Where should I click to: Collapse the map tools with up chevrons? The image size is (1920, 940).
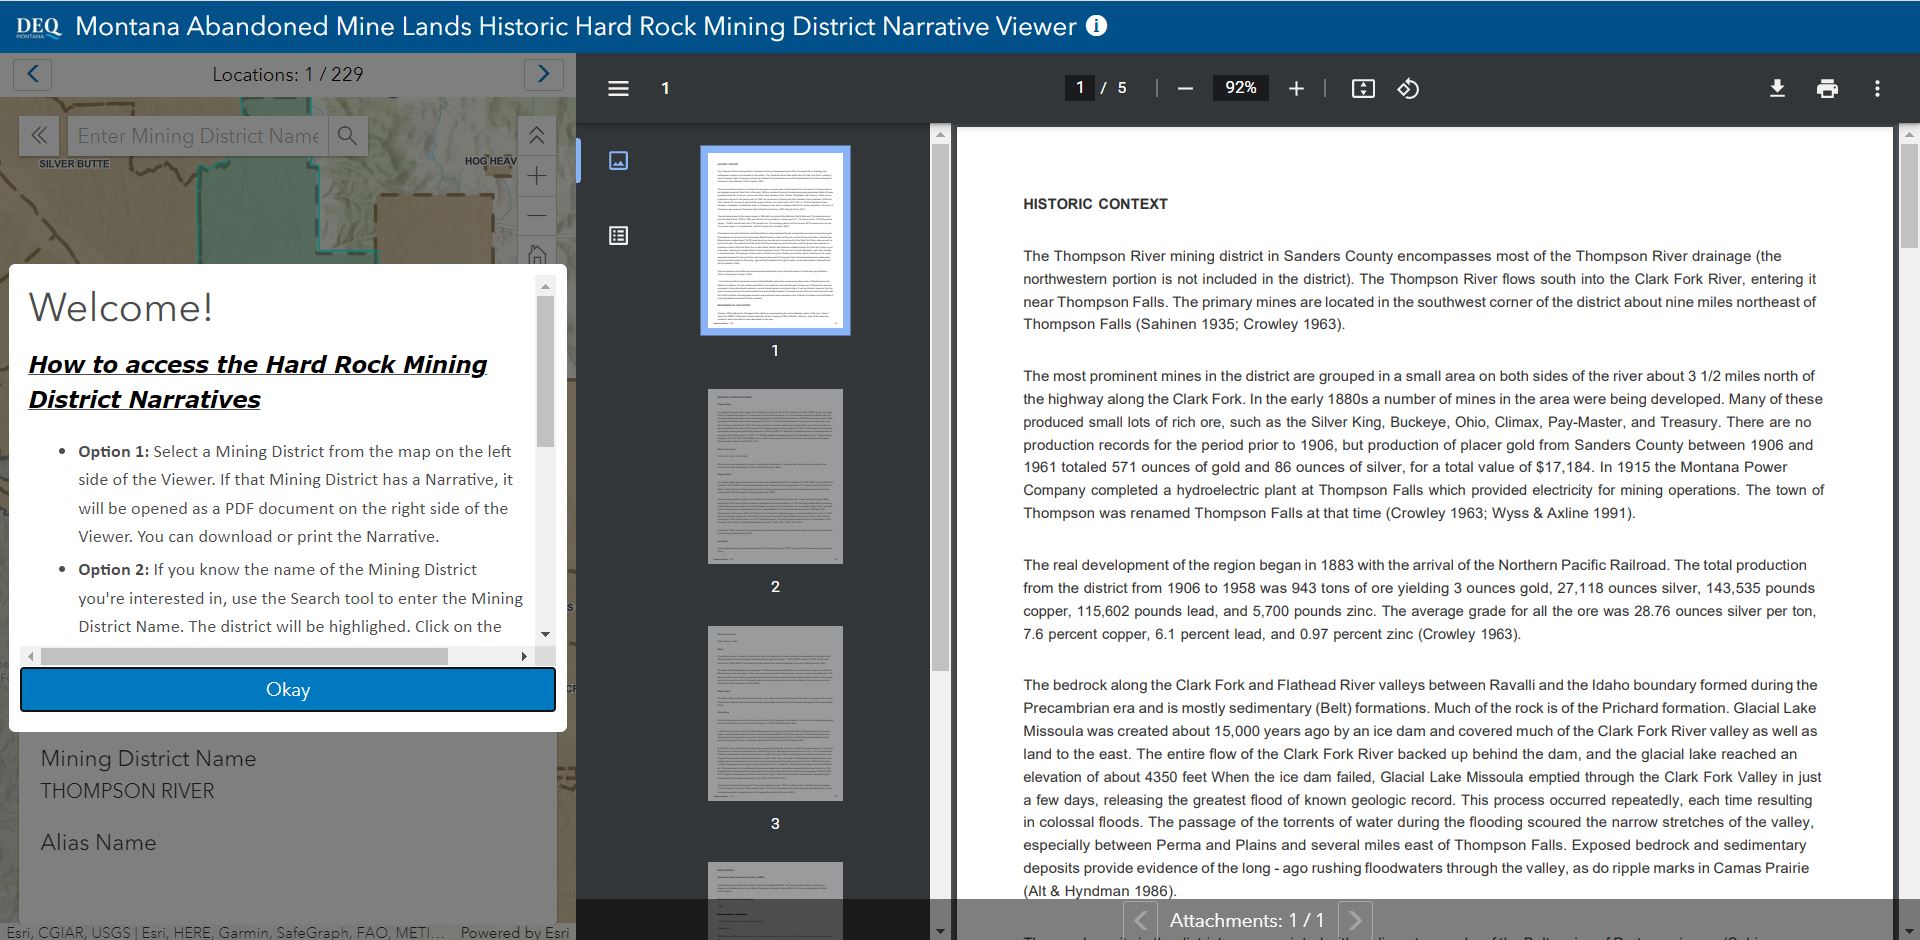[536, 135]
